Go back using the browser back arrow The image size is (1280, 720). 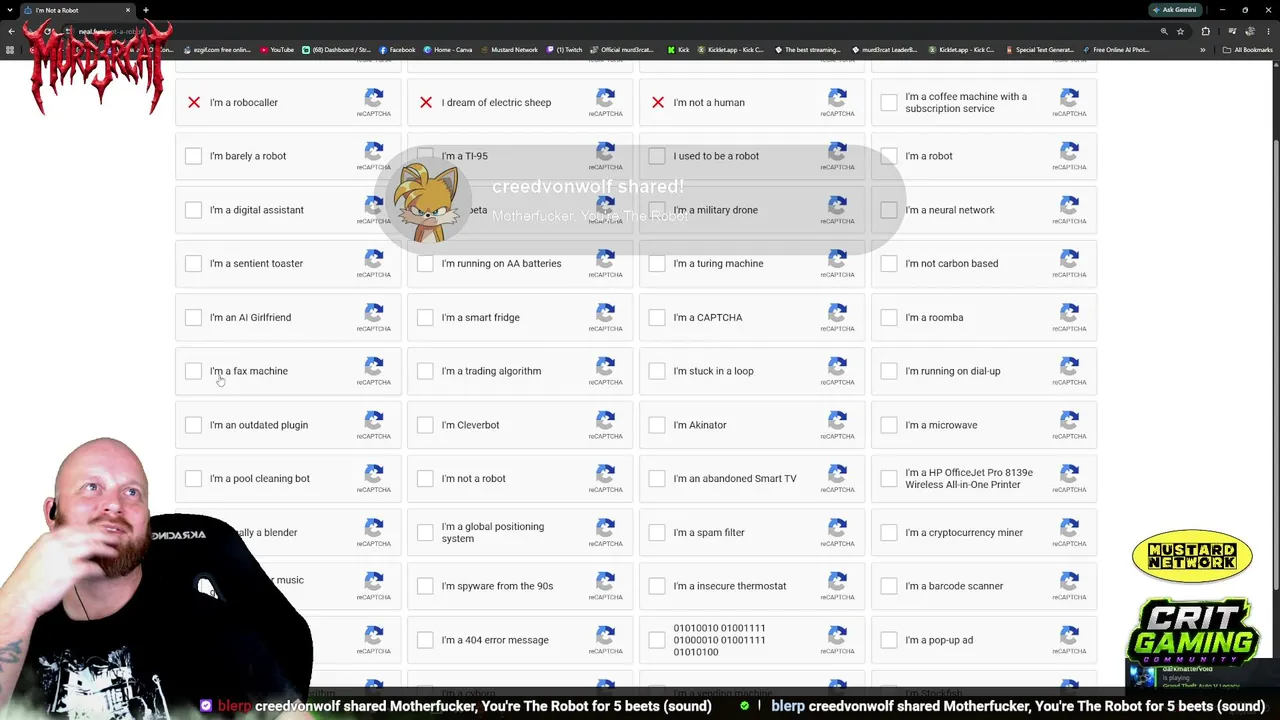(x=11, y=31)
